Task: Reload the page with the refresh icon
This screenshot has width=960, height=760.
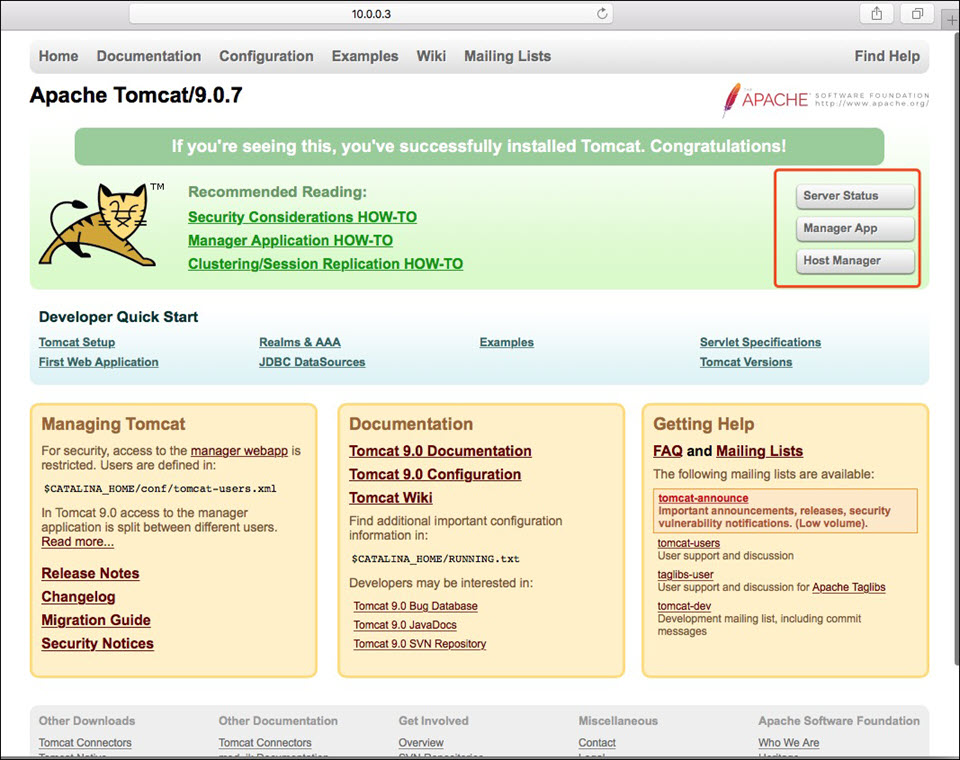Action: (x=602, y=13)
